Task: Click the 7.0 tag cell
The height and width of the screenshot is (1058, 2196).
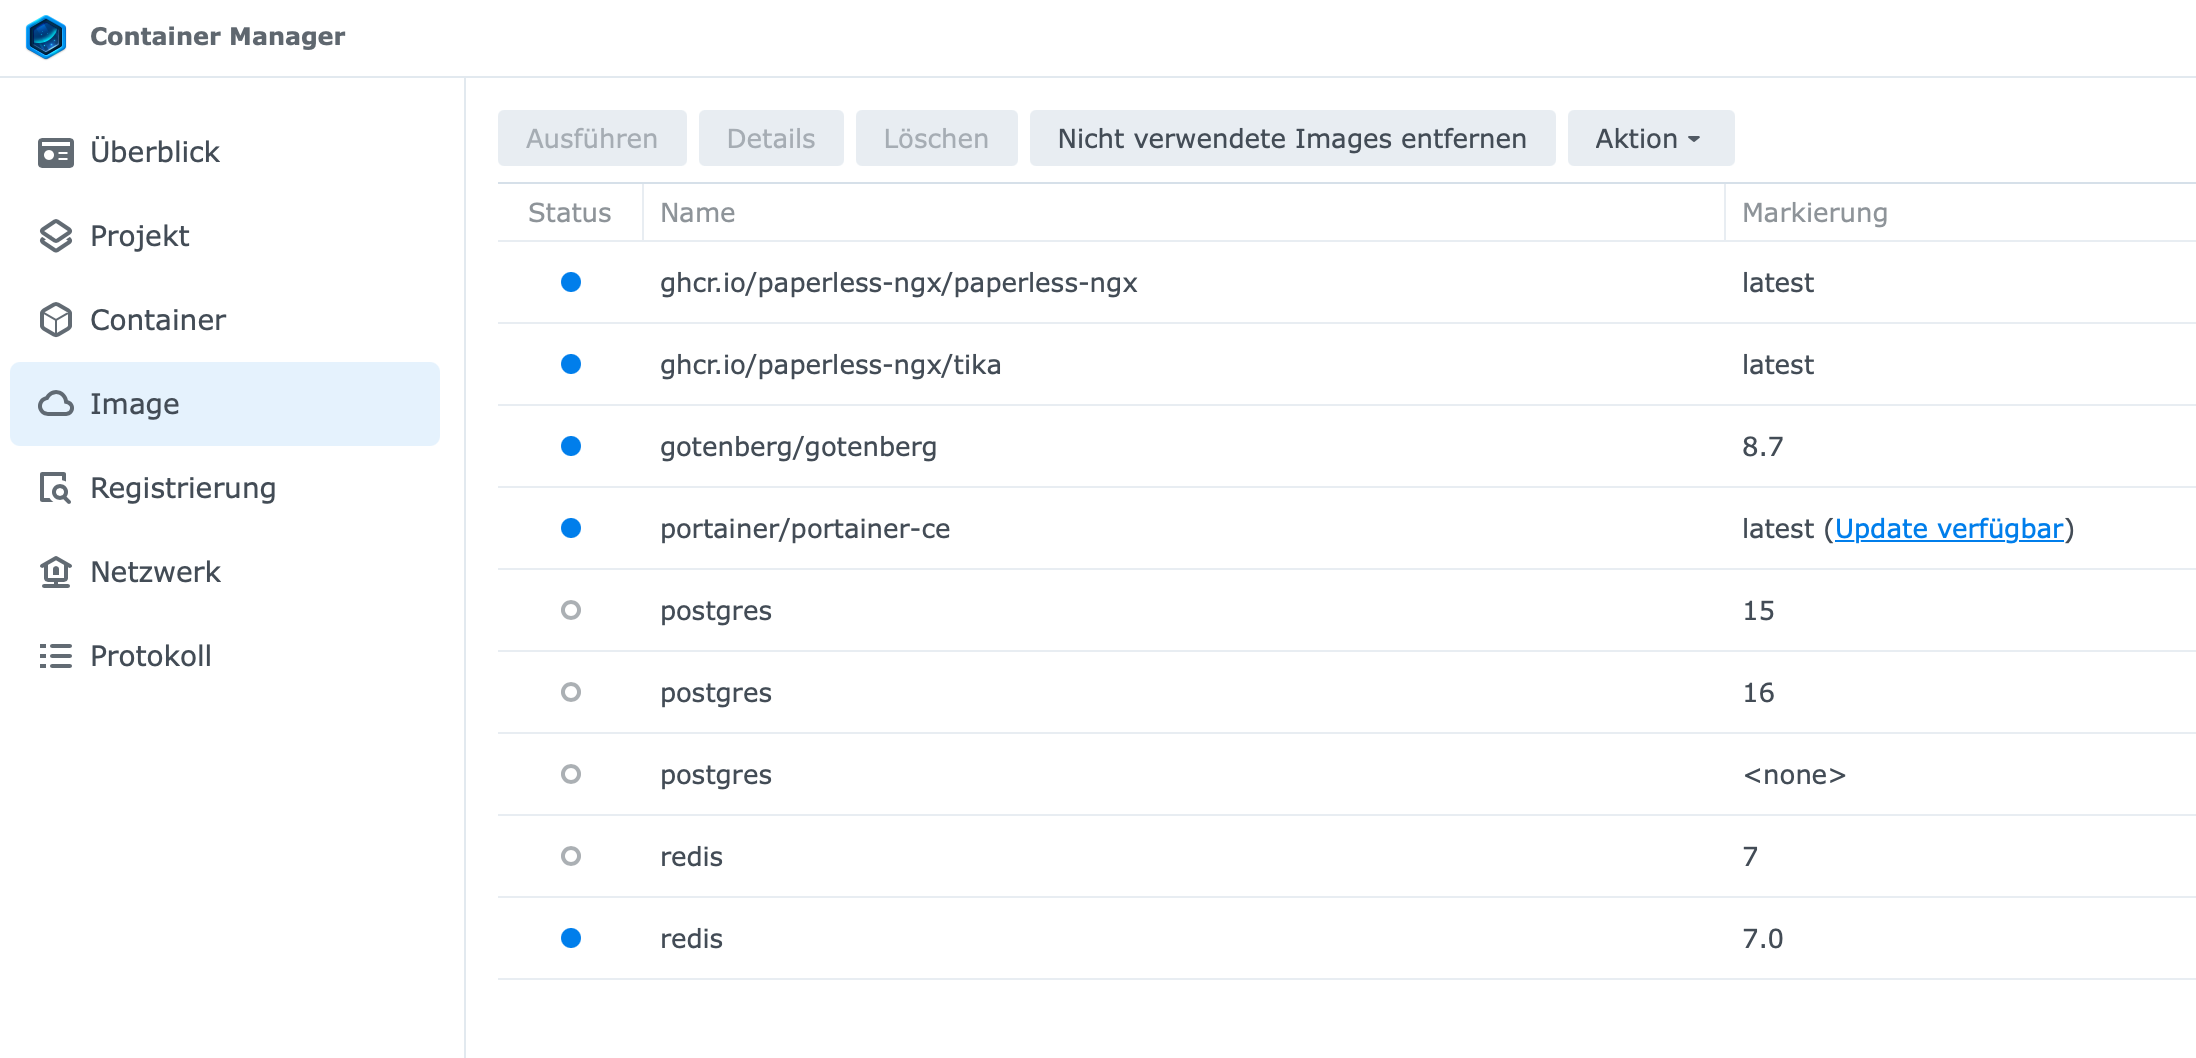Action: pos(1762,938)
